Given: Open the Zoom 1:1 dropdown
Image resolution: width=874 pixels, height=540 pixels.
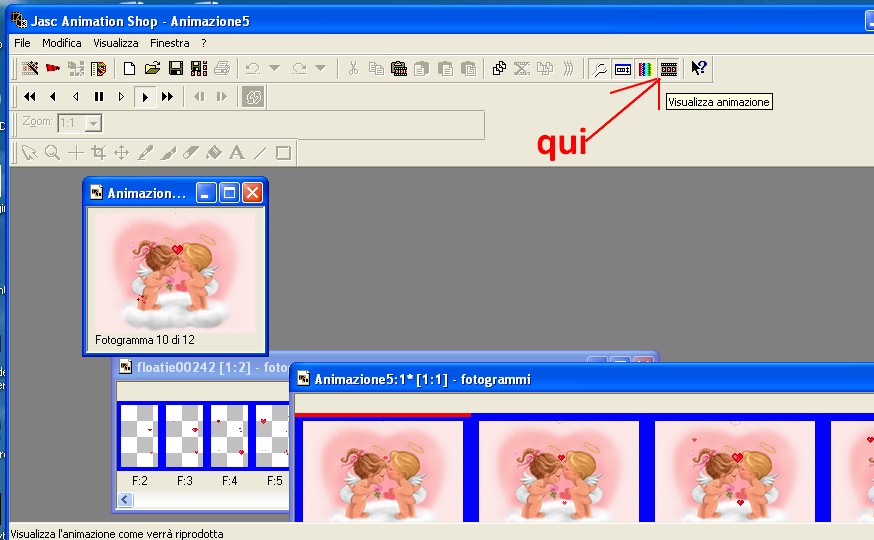Looking at the screenshot, I should (x=94, y=123).
